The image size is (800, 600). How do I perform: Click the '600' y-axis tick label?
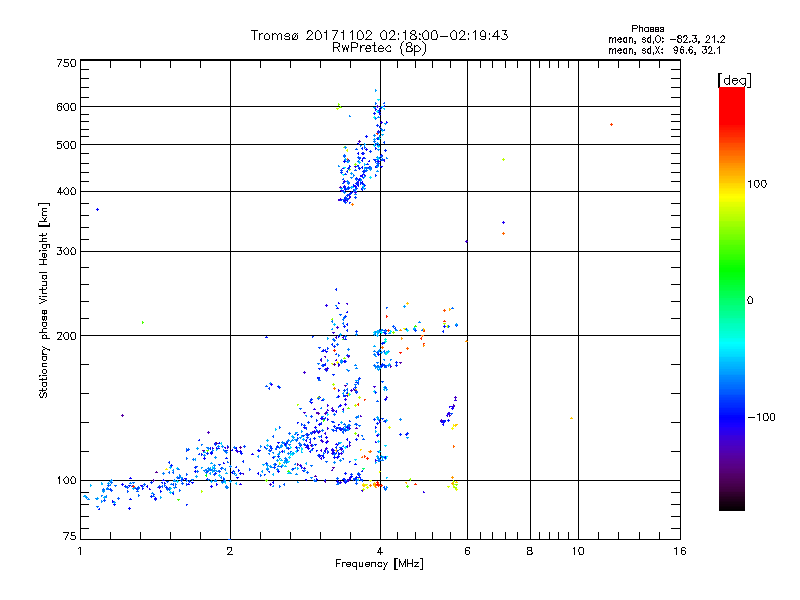[66, 107]
